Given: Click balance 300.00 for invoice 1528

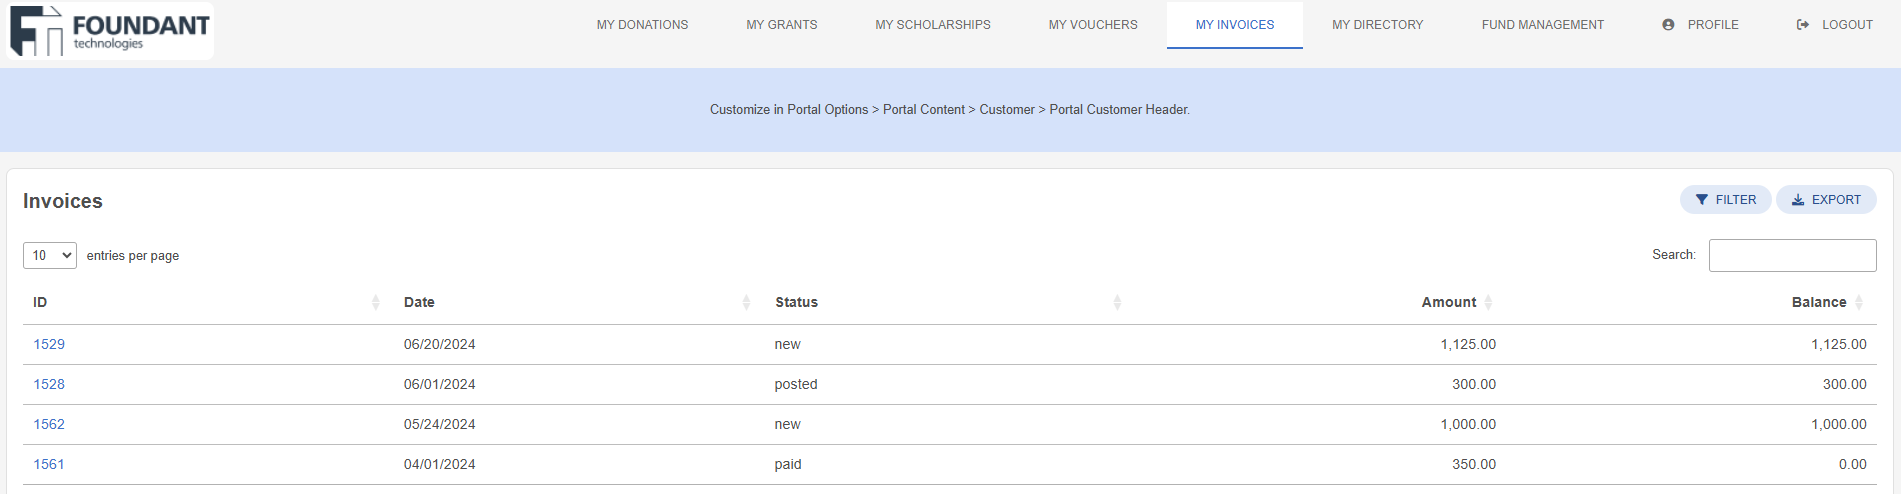Looking at the screenshot, I should coord(1845,384).
